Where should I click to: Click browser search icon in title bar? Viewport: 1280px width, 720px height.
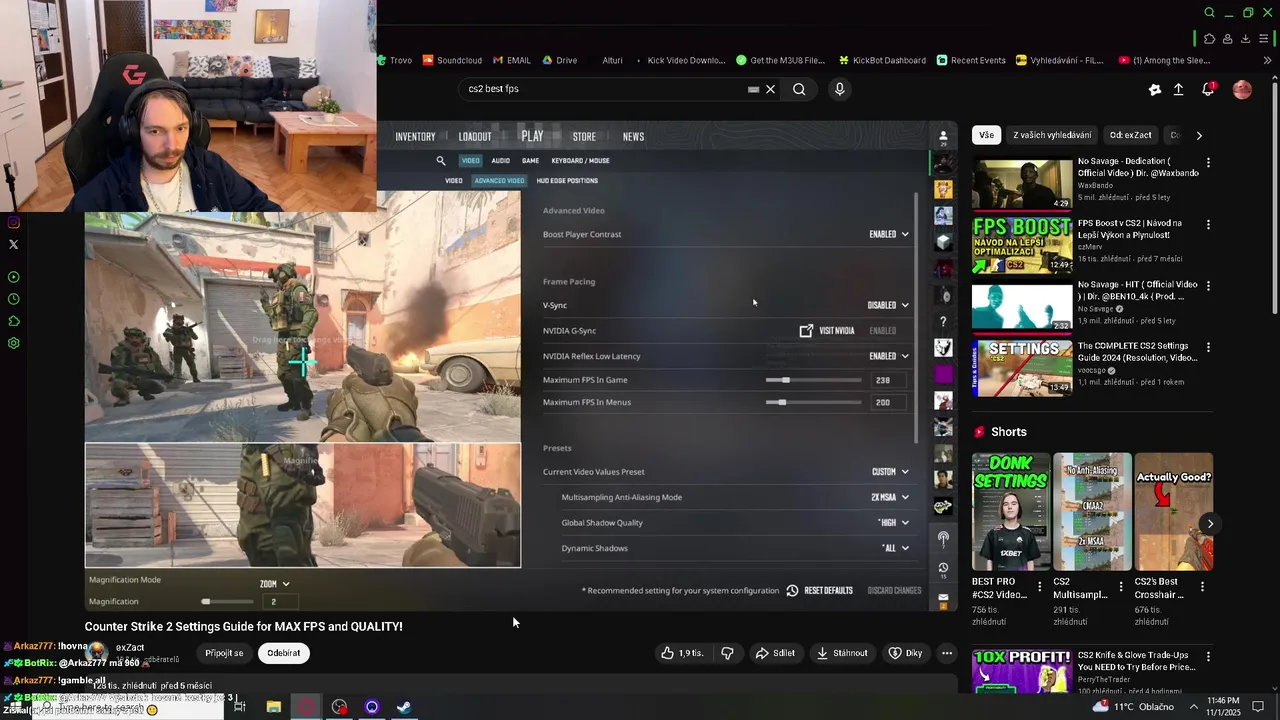point(1209,13)
